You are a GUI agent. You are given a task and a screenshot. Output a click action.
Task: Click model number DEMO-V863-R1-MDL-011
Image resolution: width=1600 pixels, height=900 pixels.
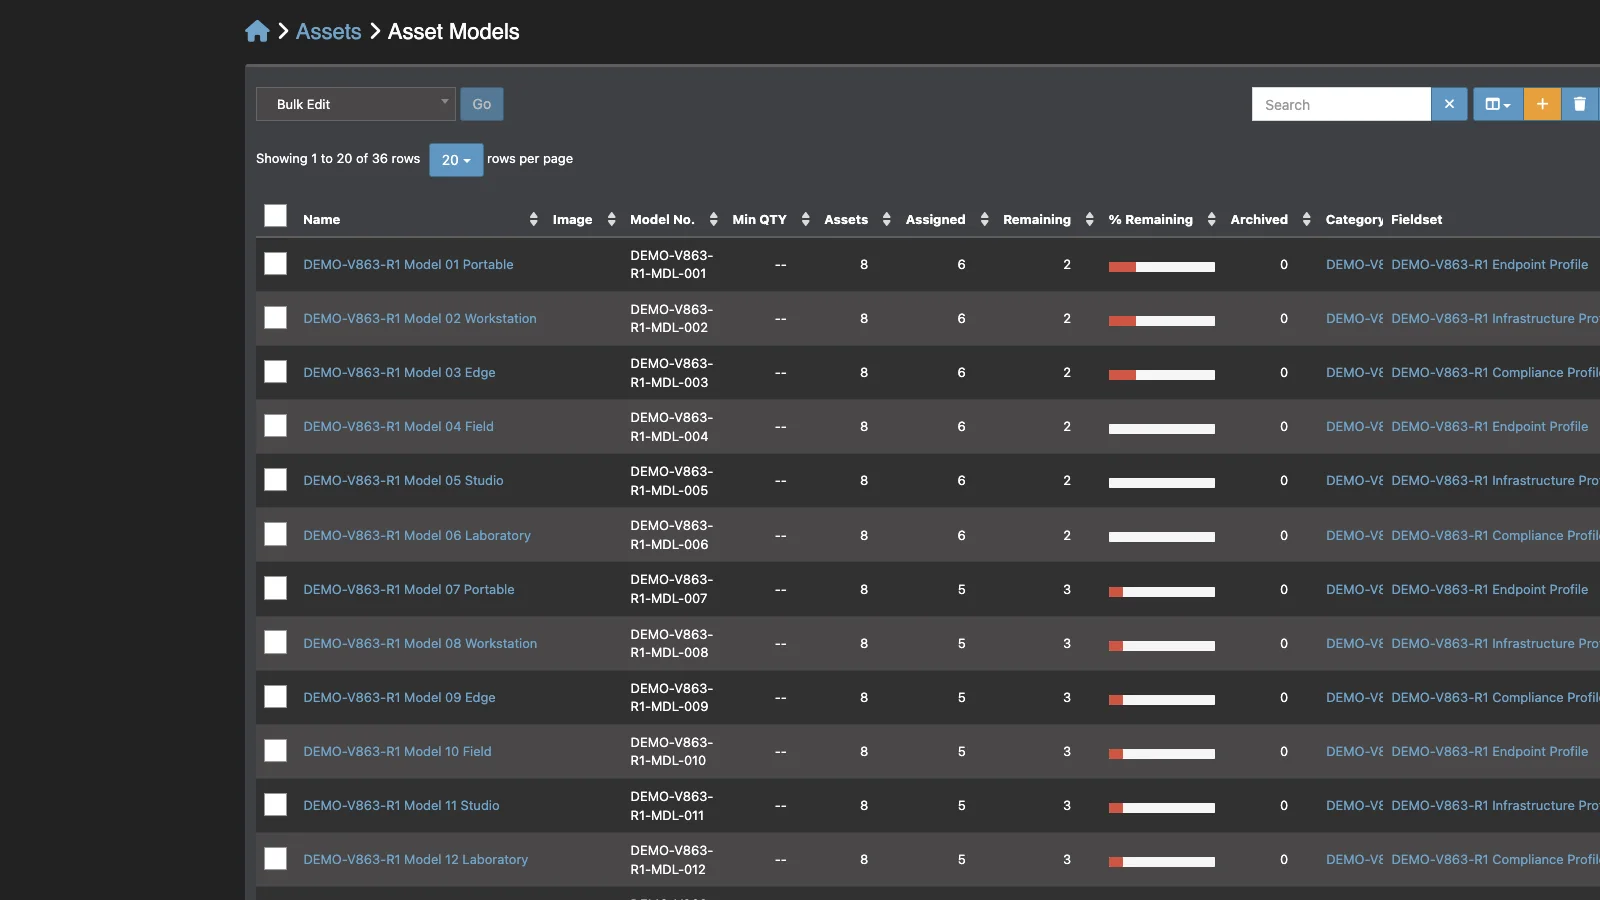pos(671,805)
